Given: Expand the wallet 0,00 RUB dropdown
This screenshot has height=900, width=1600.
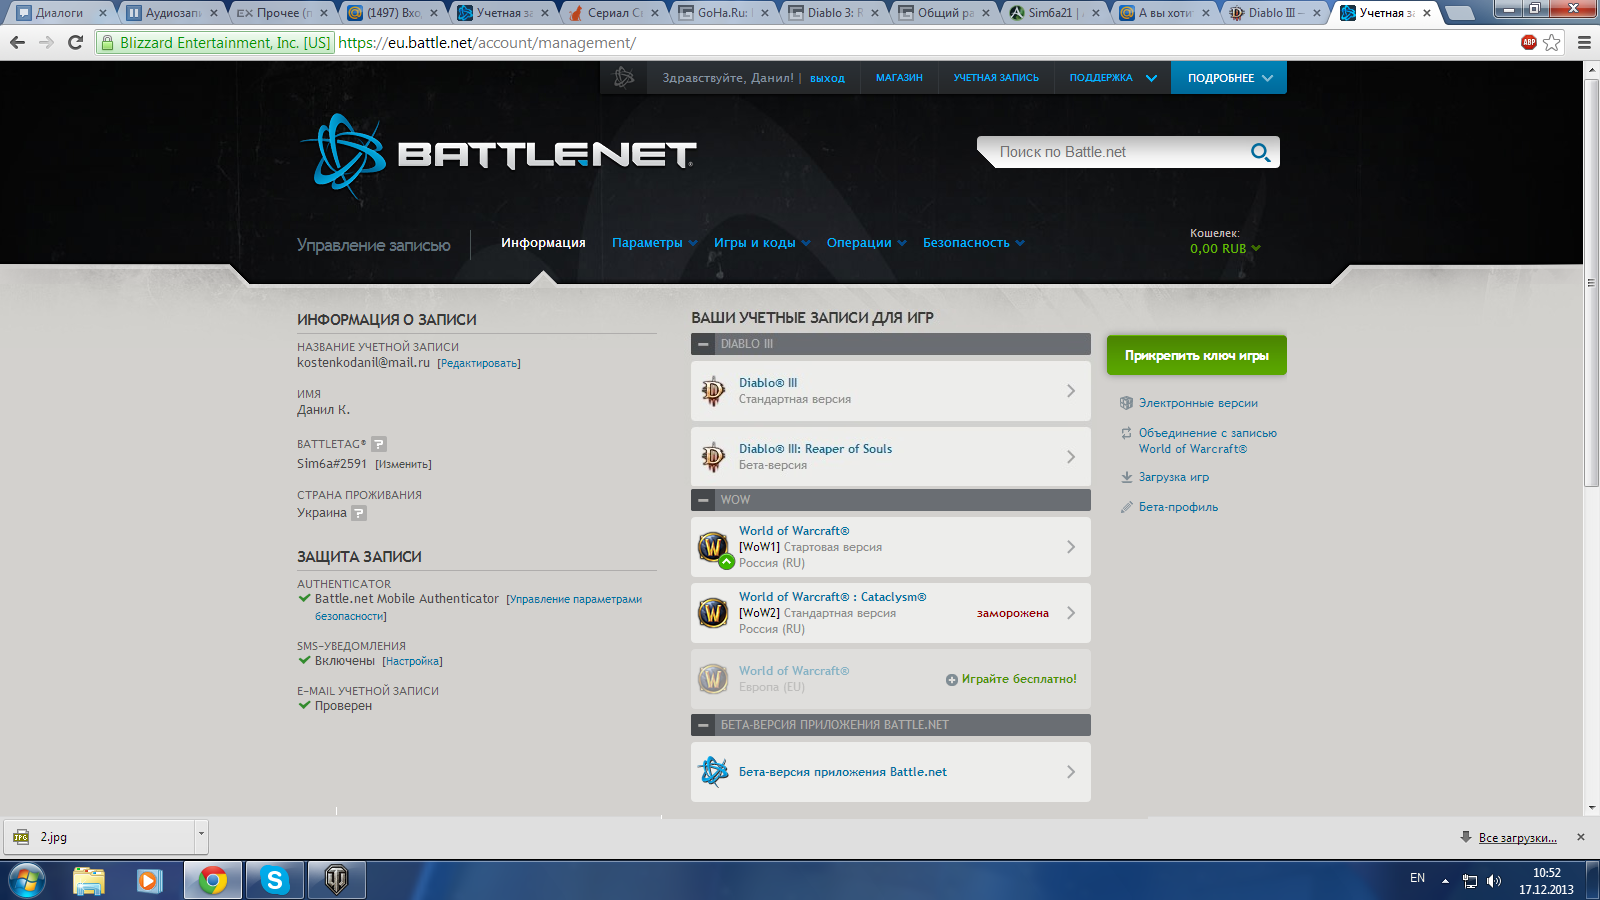Looking at the screenshot, I should click(x=1225, y=249).
